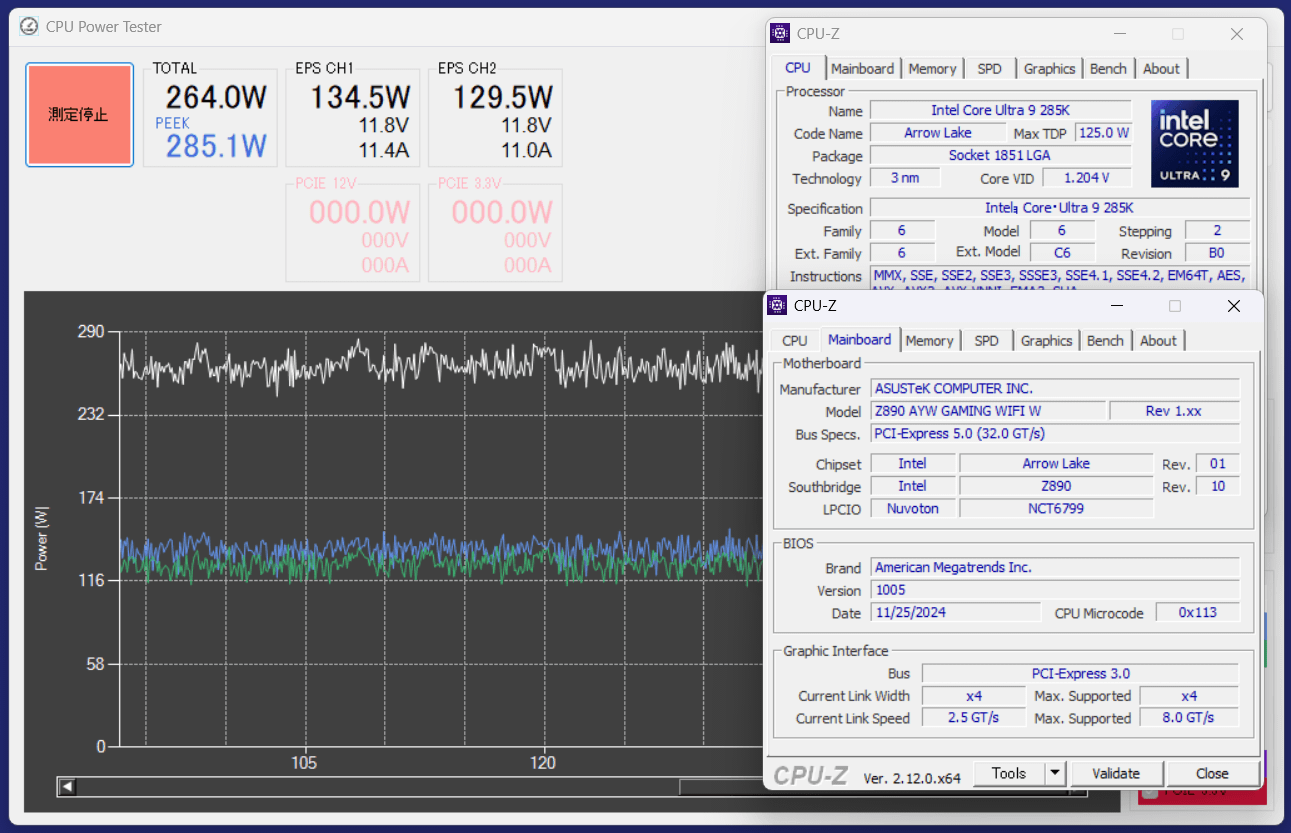Screen dimensions: 1291x833
Task: Click the Max. Supported speed 8.0 GT/s
Action: coord(1189,718)
